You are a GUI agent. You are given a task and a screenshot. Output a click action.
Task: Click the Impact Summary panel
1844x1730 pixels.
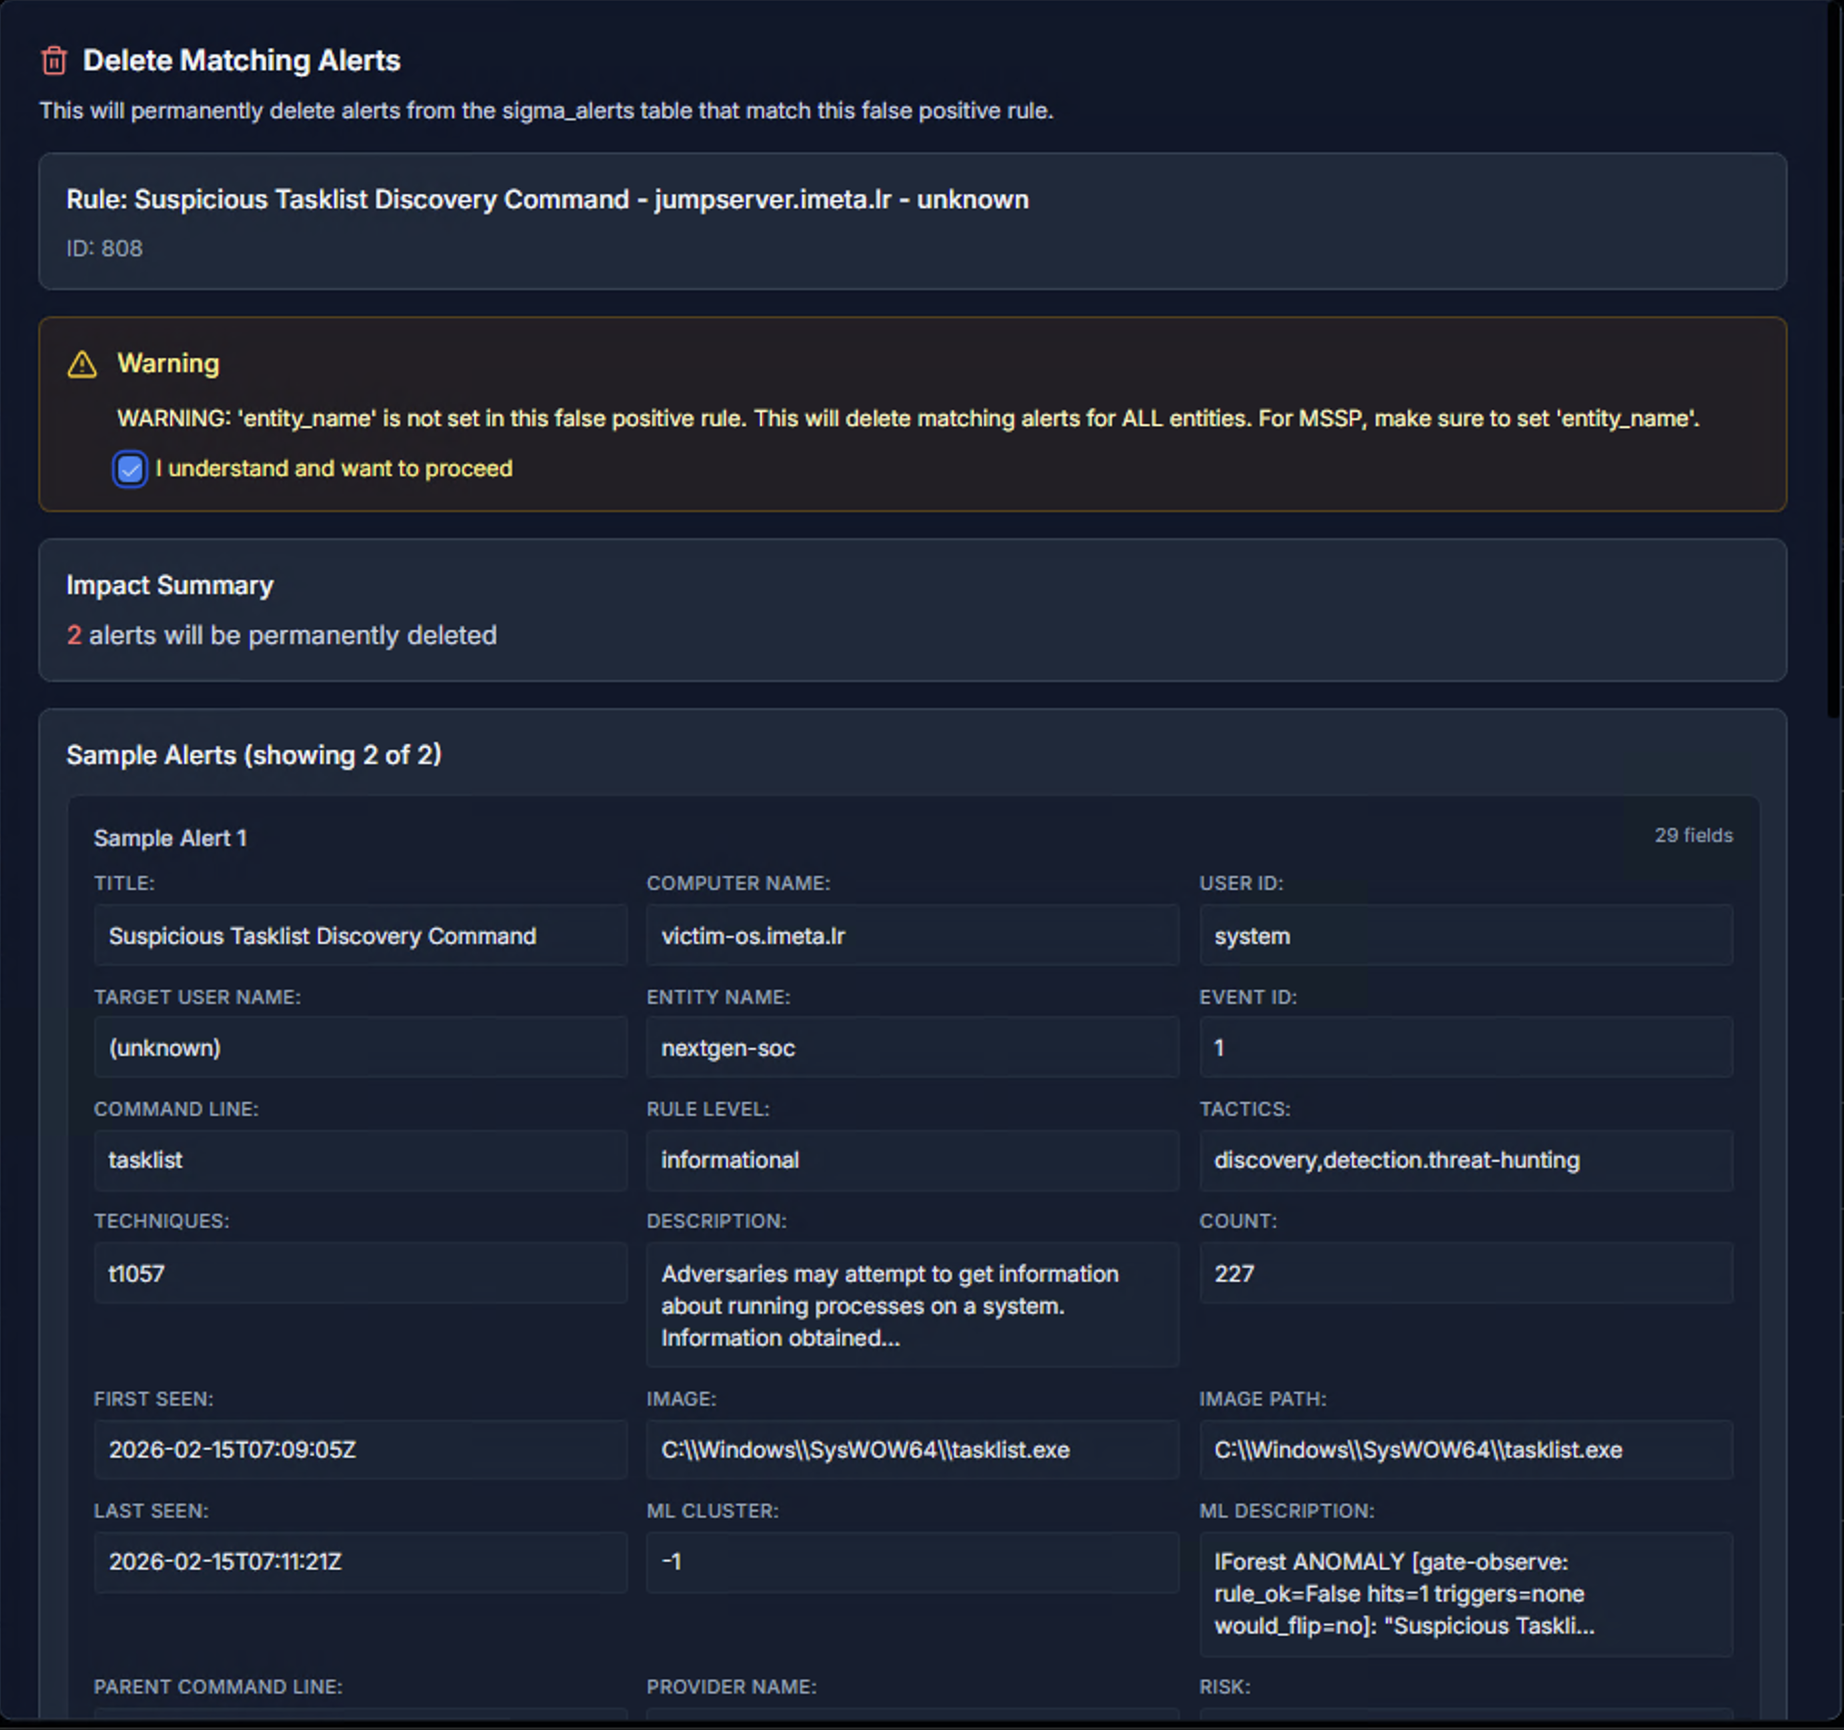pyautogui.click(x=913, y=610)
